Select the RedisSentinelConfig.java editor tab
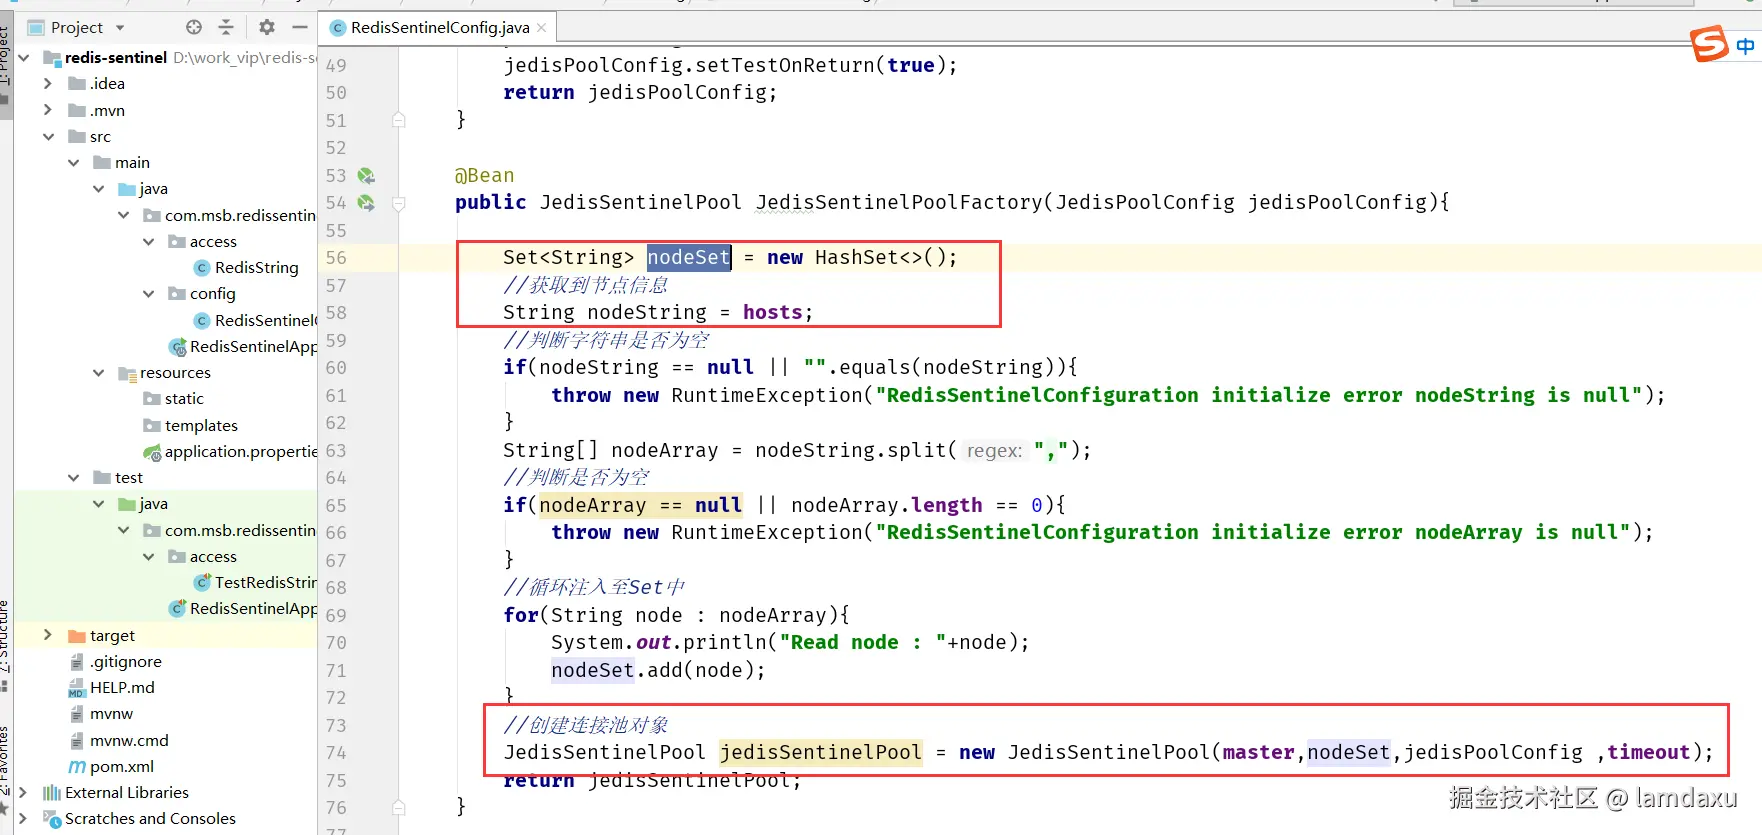The height and width of the screenshot is (835, 1762). [x=438, y=28]
